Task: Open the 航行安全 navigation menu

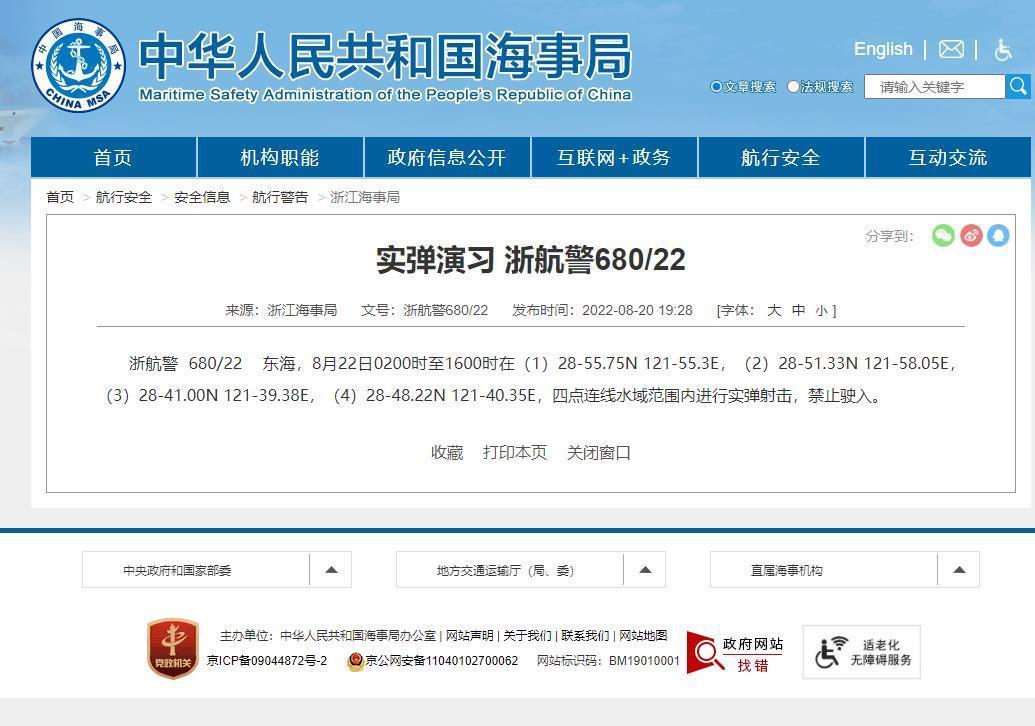Action: click(780, 157)
